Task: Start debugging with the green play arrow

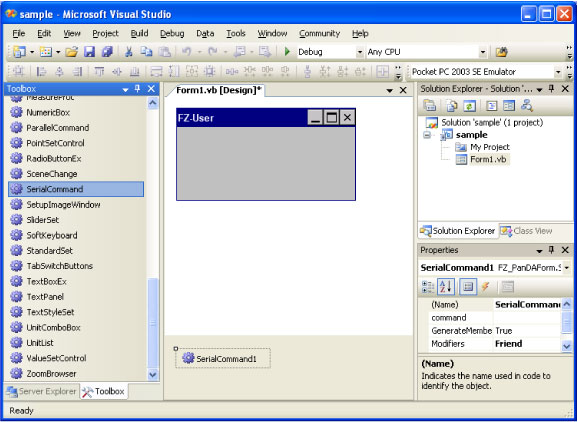Action: (x=287, y=52)
